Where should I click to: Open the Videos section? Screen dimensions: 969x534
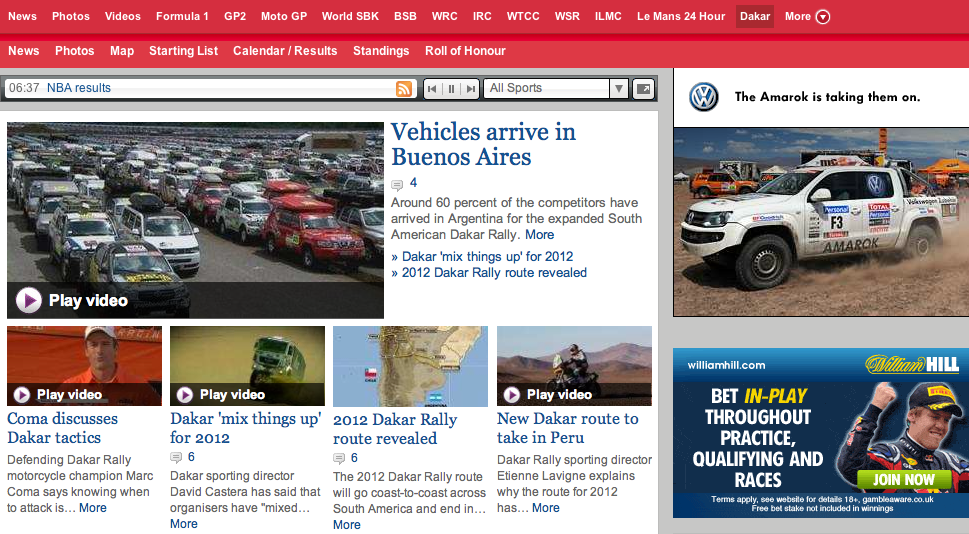pyautogui.click(x=122, y=16)
